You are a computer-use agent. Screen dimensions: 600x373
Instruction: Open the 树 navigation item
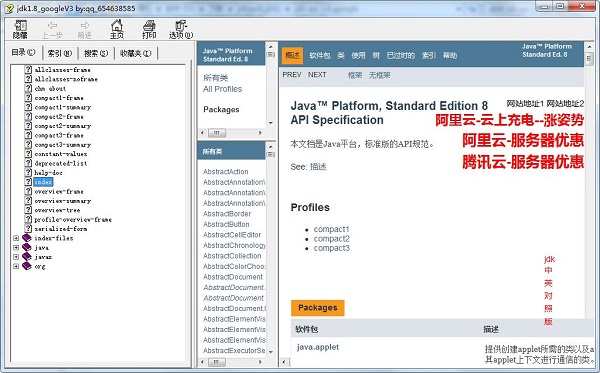coord(376,55)
